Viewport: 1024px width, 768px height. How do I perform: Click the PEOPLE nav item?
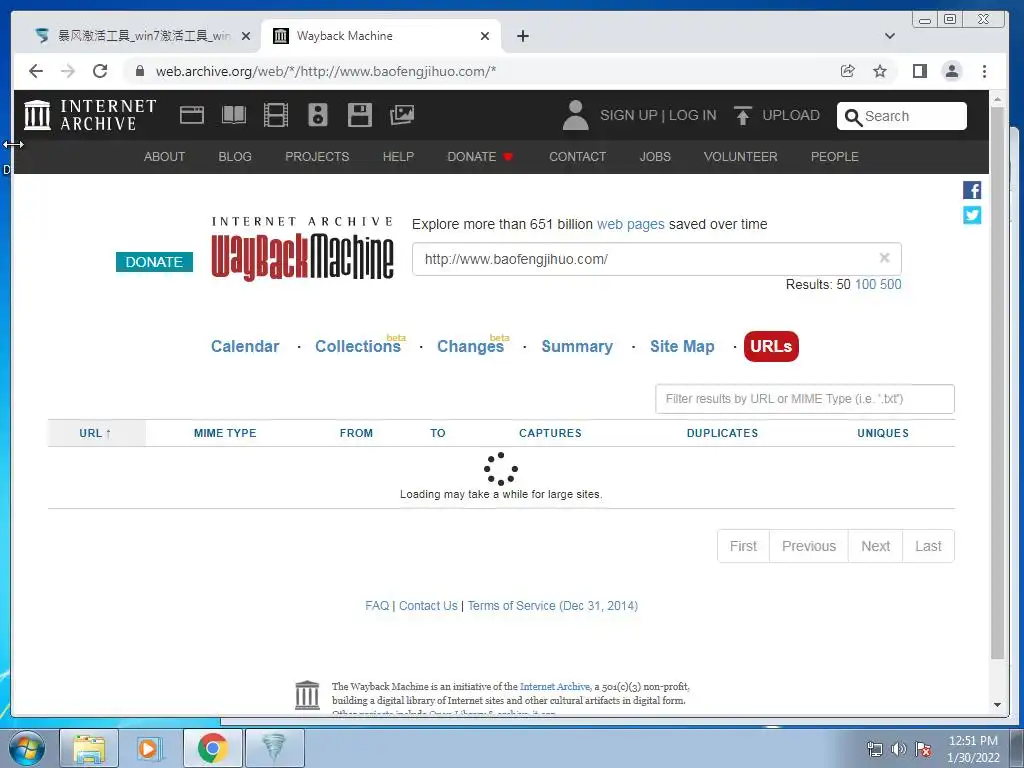pos(835,157)
